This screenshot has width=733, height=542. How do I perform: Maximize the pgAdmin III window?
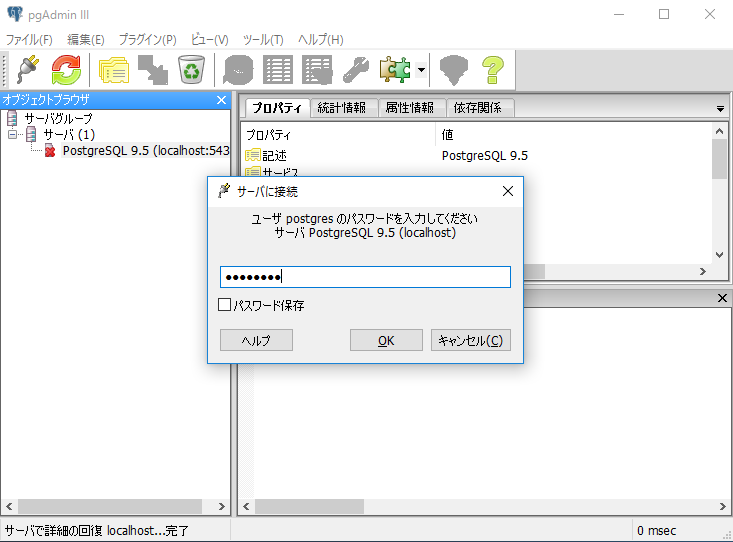pyautogui.click(x=664, y=14)
